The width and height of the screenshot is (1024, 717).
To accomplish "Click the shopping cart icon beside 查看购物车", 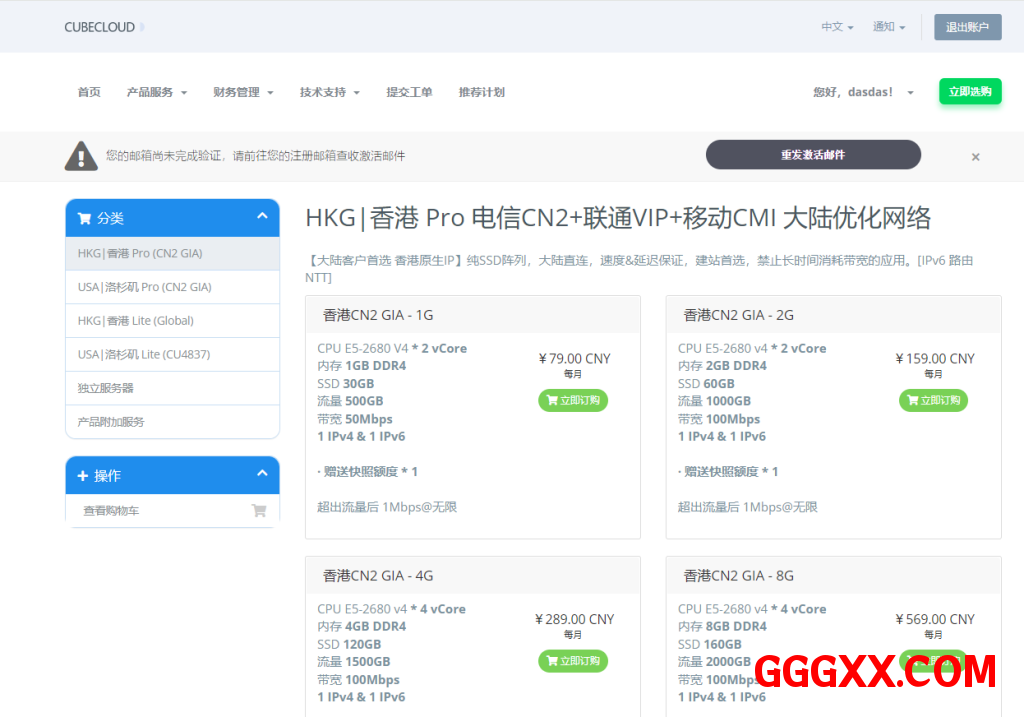I will (x=259, y=511).
